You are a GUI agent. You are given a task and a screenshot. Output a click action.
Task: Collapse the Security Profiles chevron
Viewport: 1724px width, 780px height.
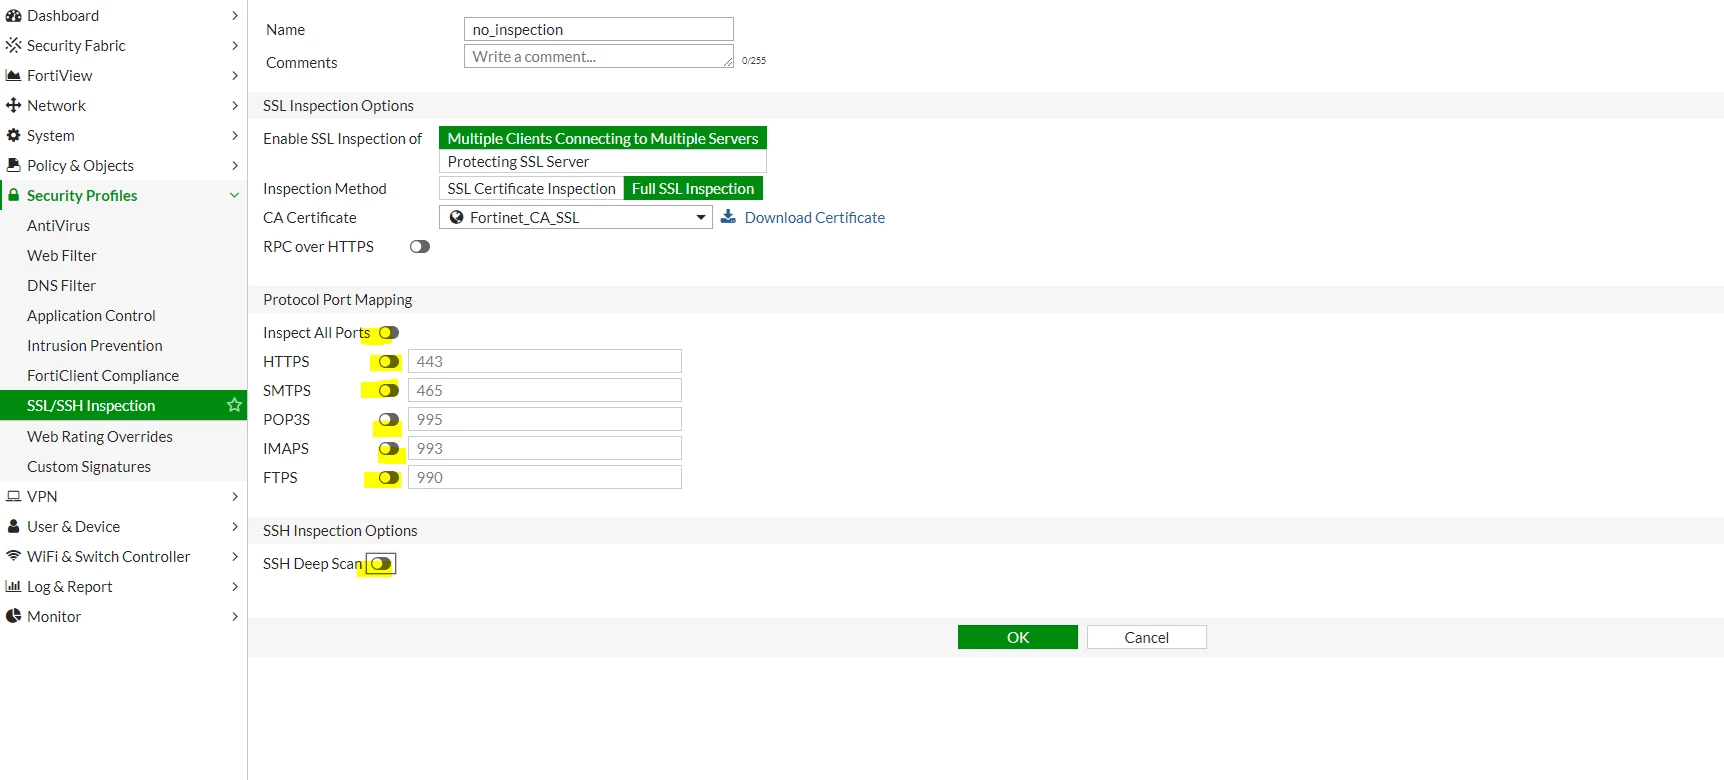pyautogui.click(x=235, y=196)
